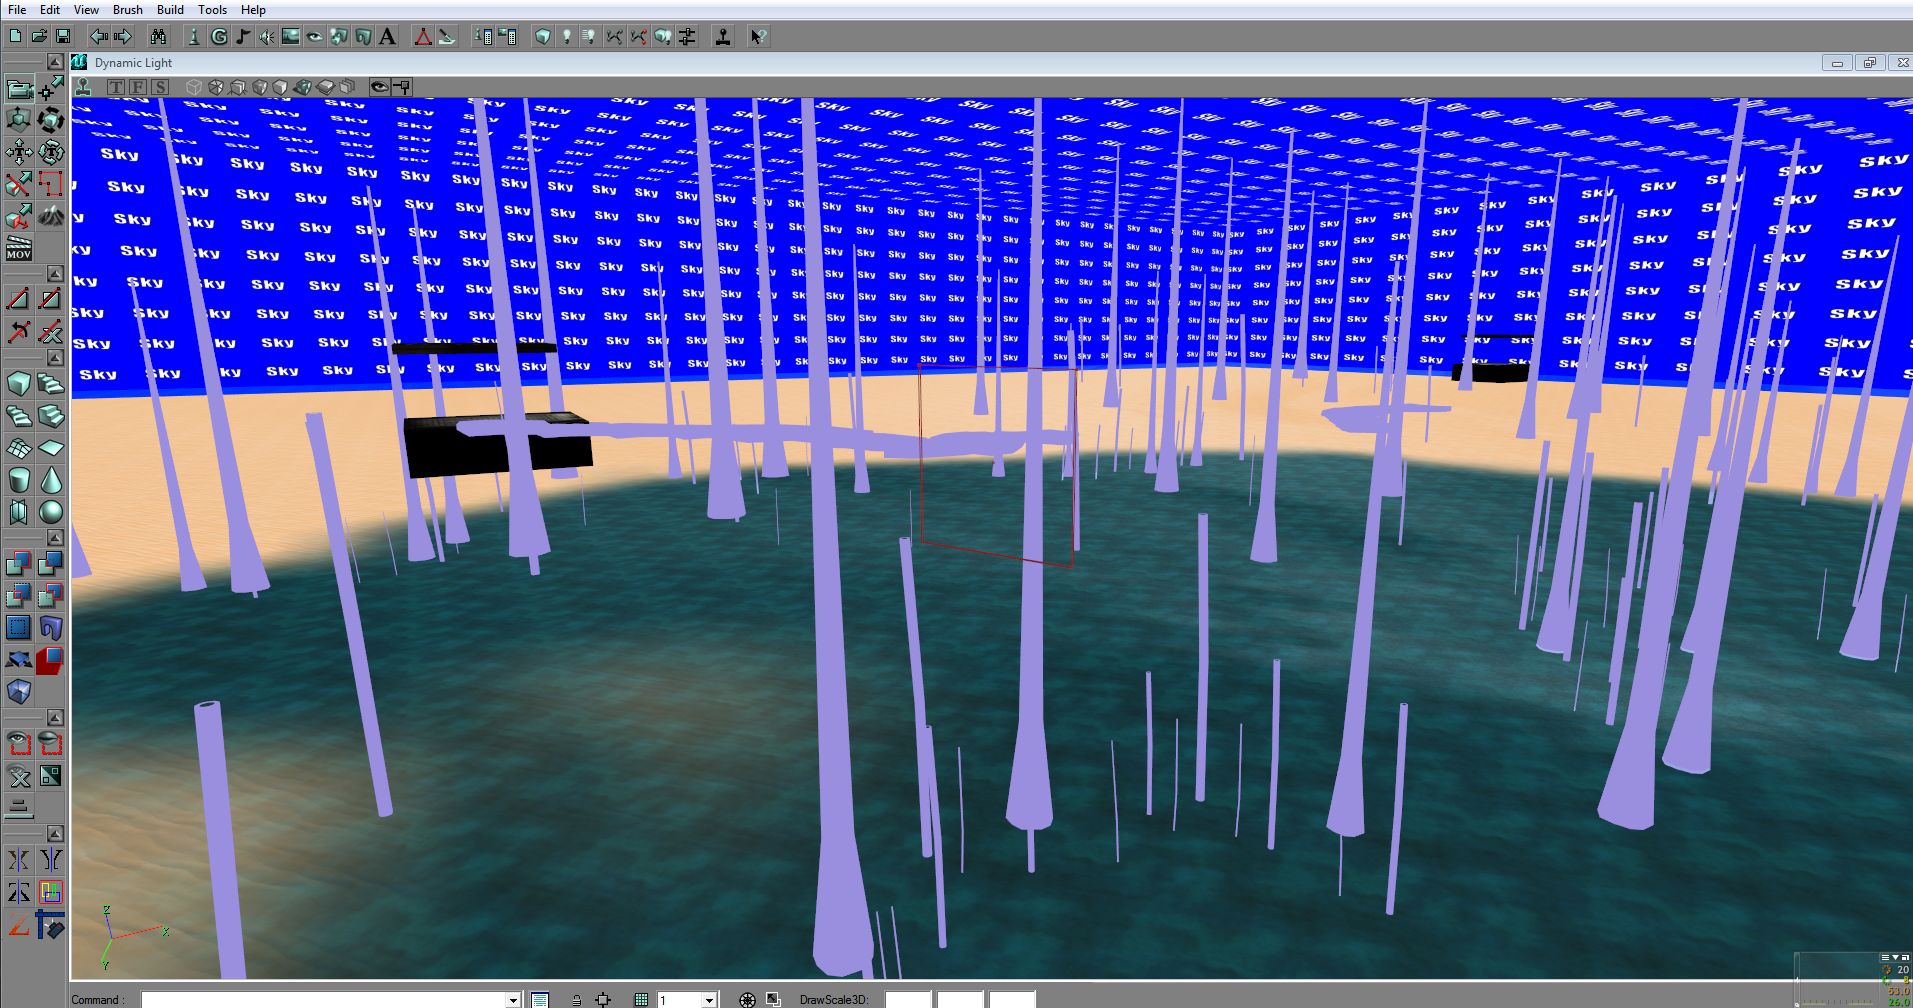Open the Build menu
Viewport: 1913px width, 1008px height.
pyautogui.click(x=170, y=10)
